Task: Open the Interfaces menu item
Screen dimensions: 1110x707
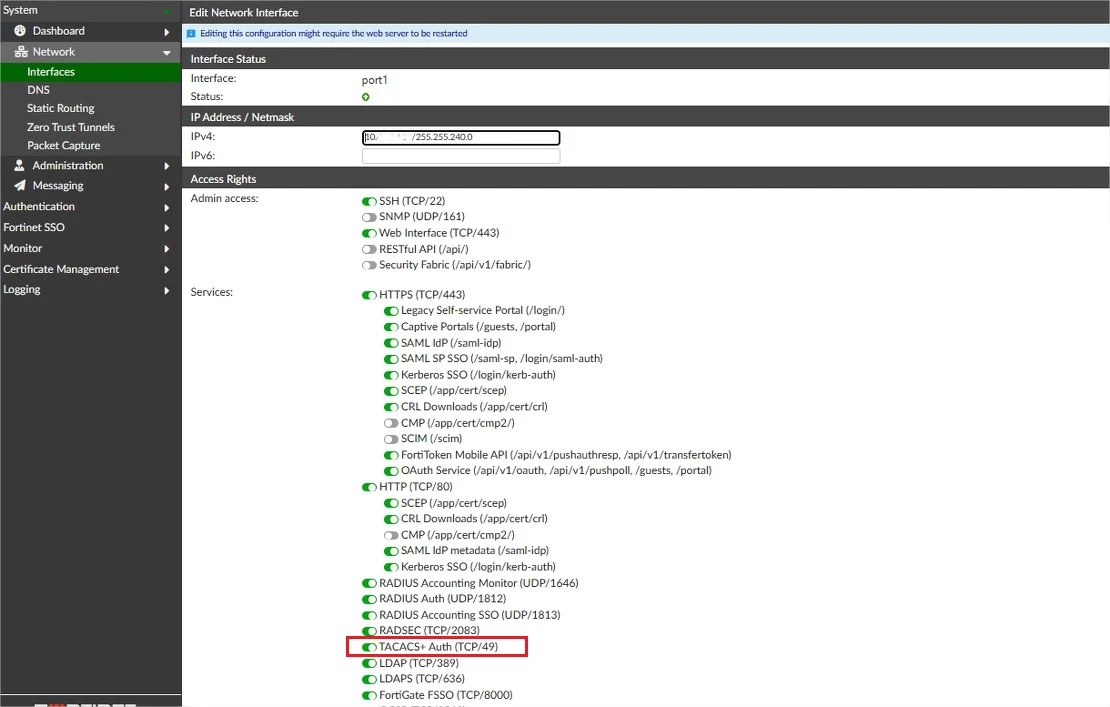Action: [x=91, y=71]
